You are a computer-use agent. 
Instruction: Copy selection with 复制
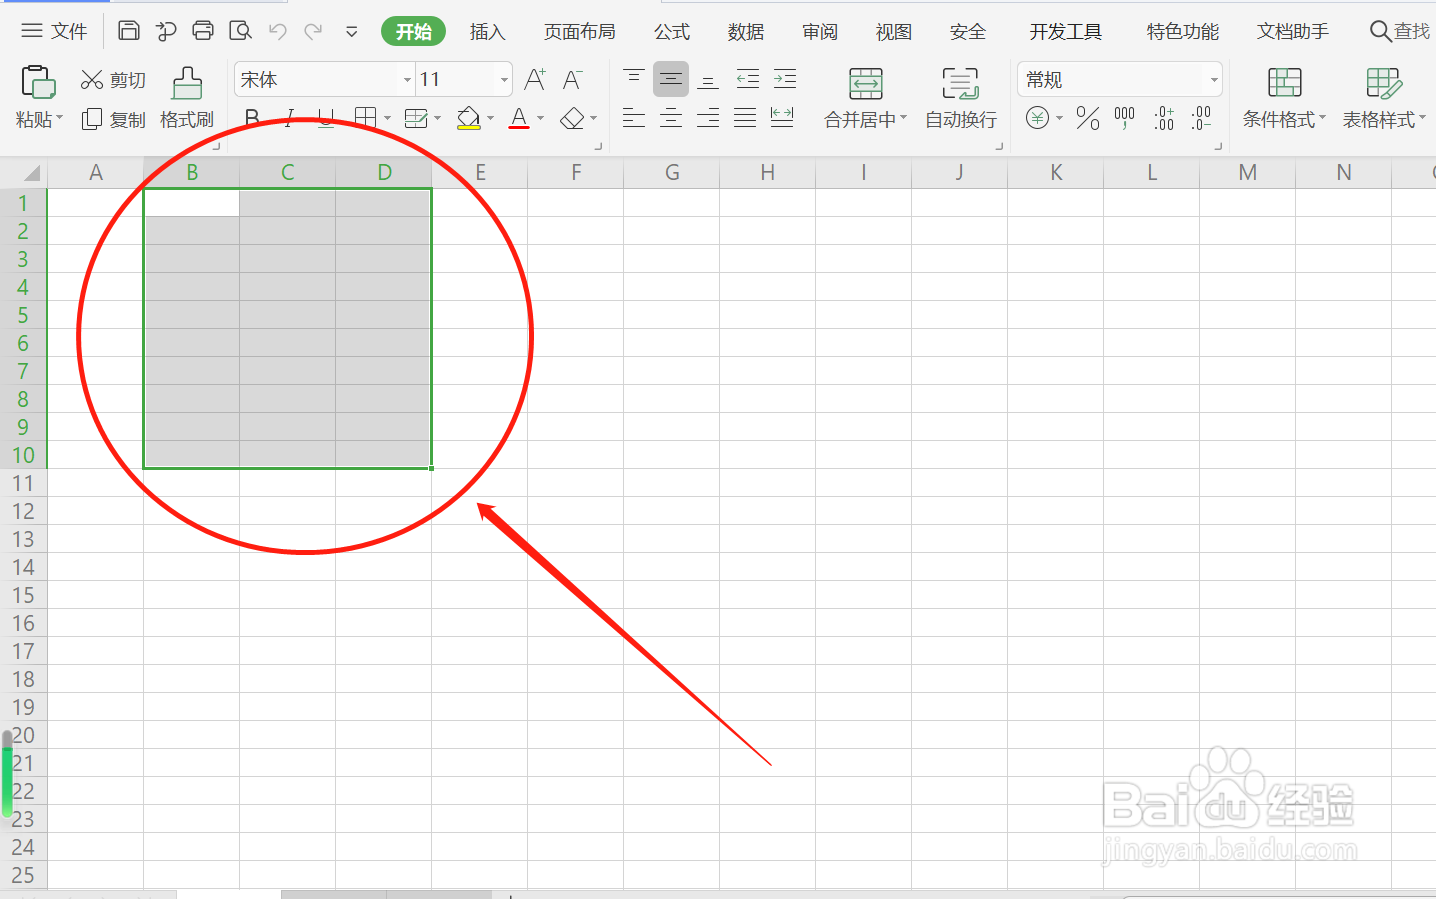[x=113, y=120]
